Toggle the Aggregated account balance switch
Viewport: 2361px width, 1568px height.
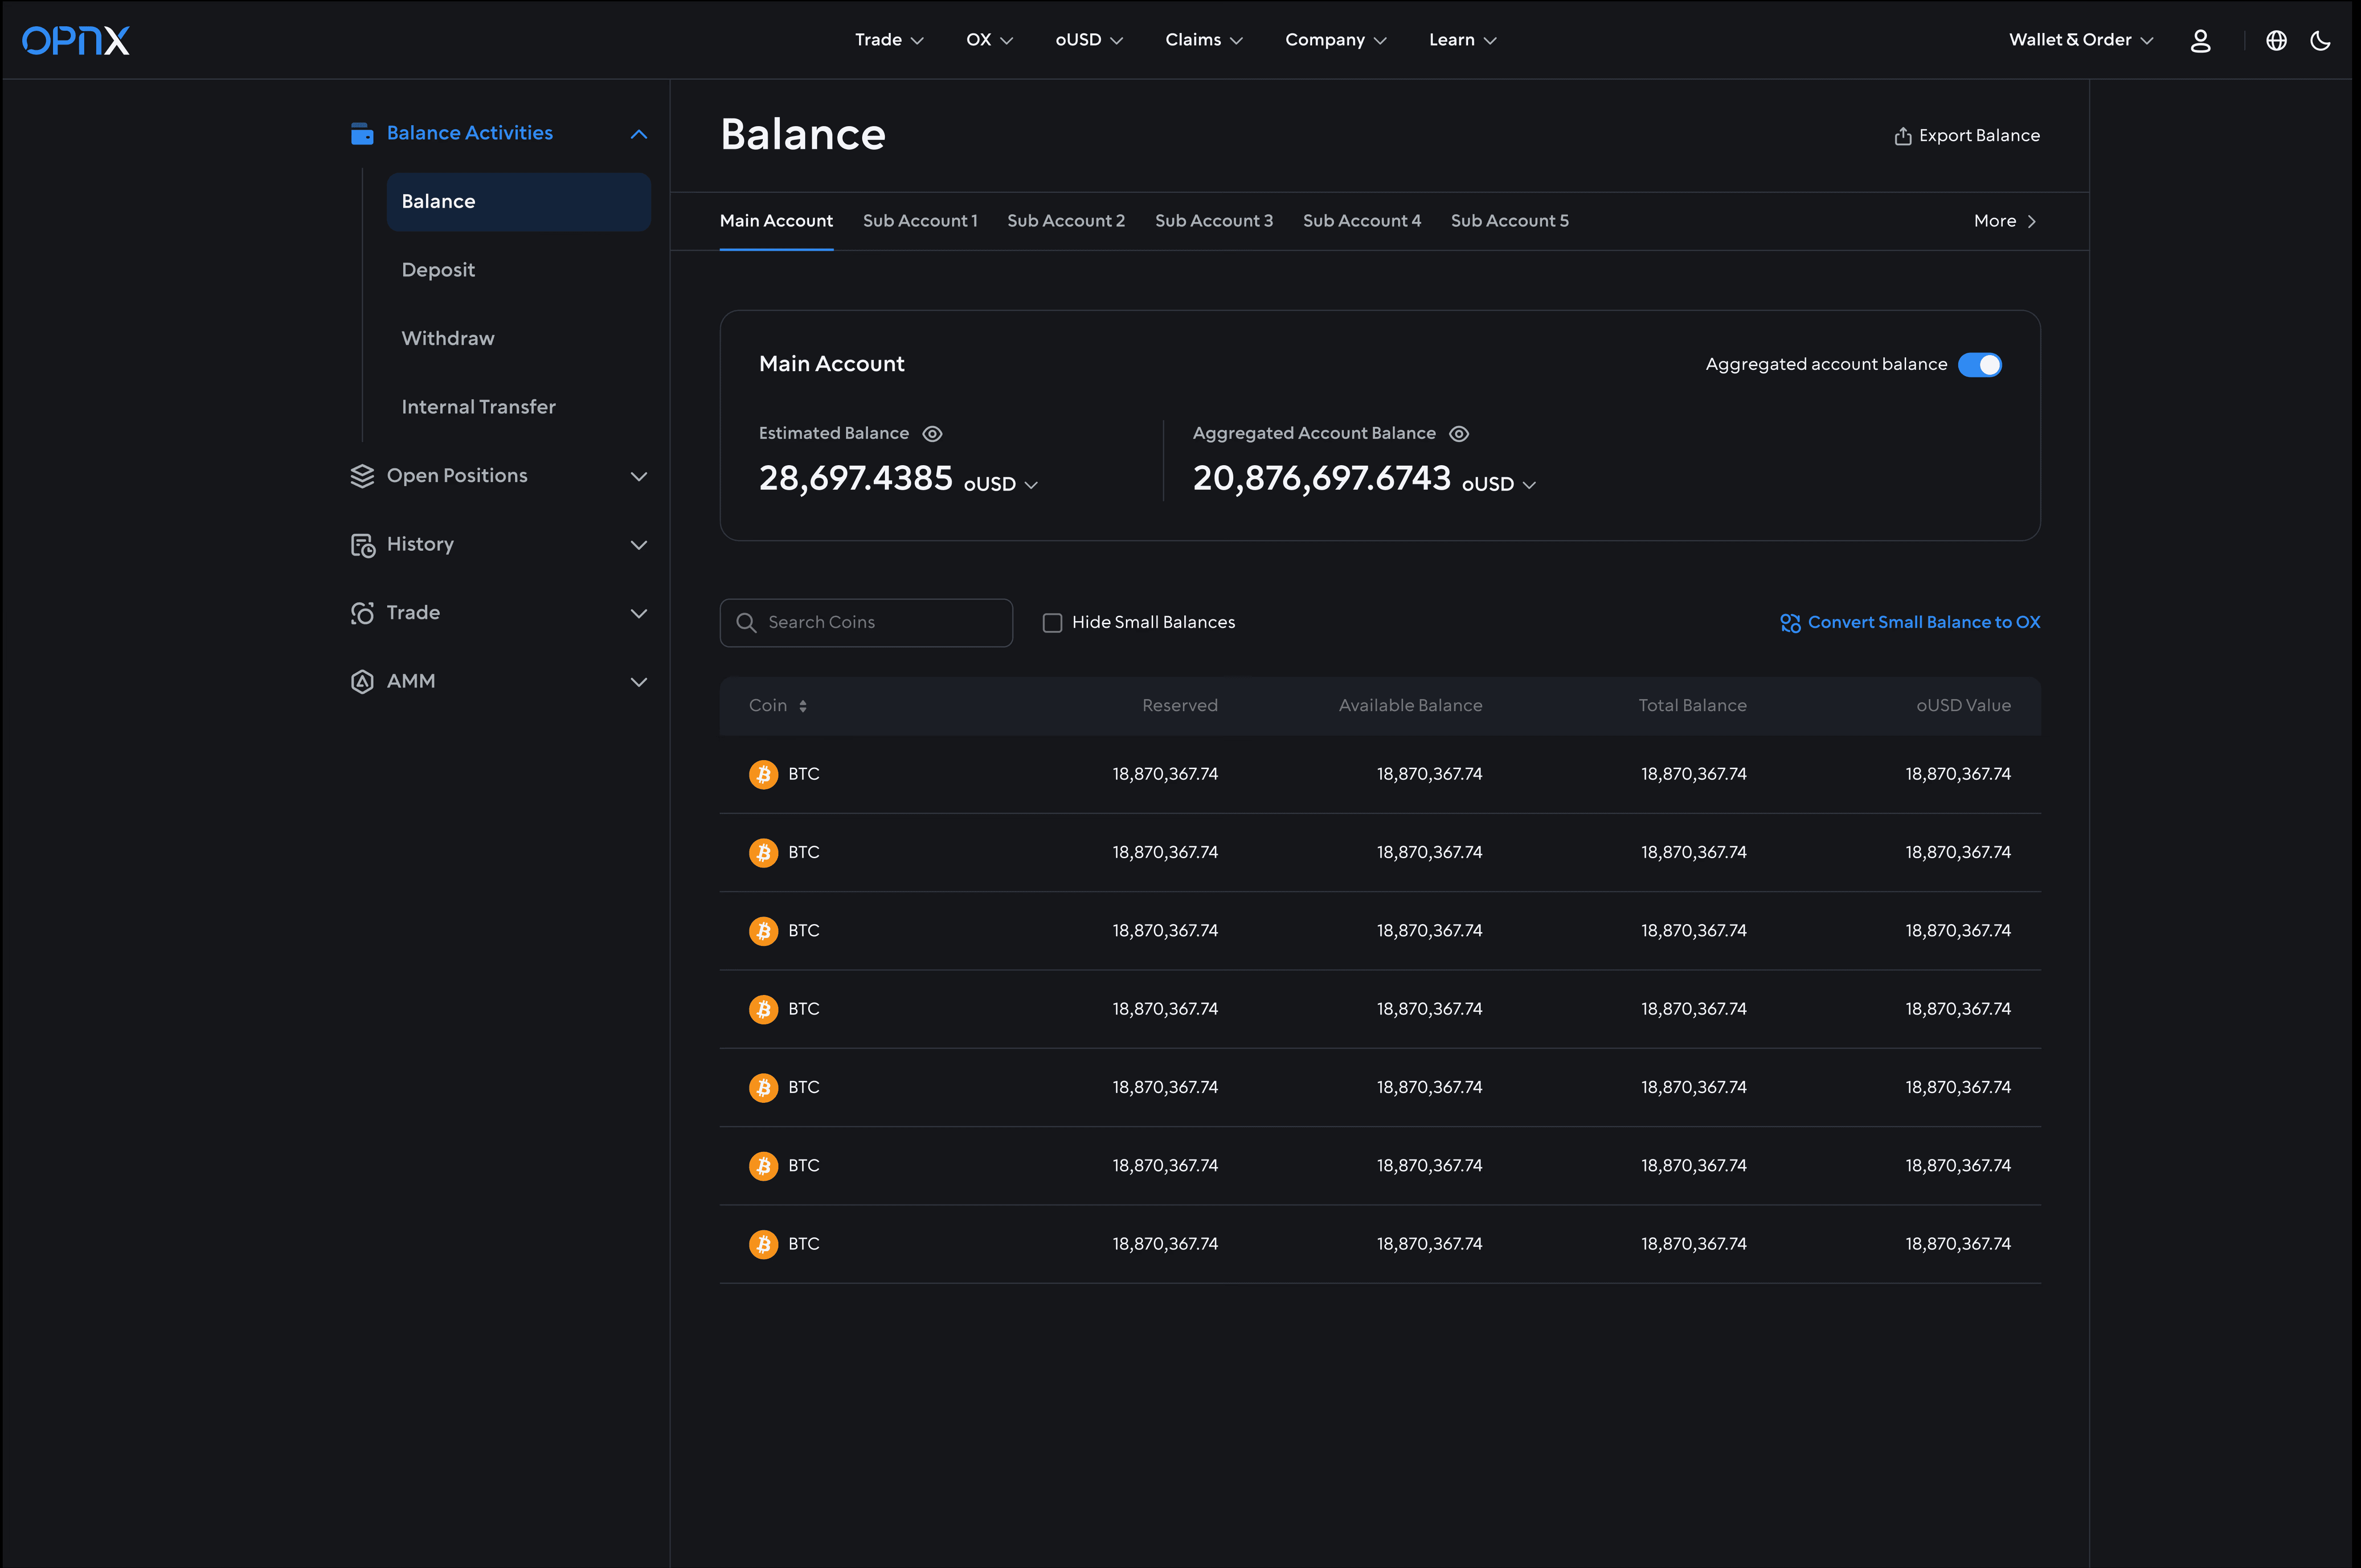(x=1979, y=365)
